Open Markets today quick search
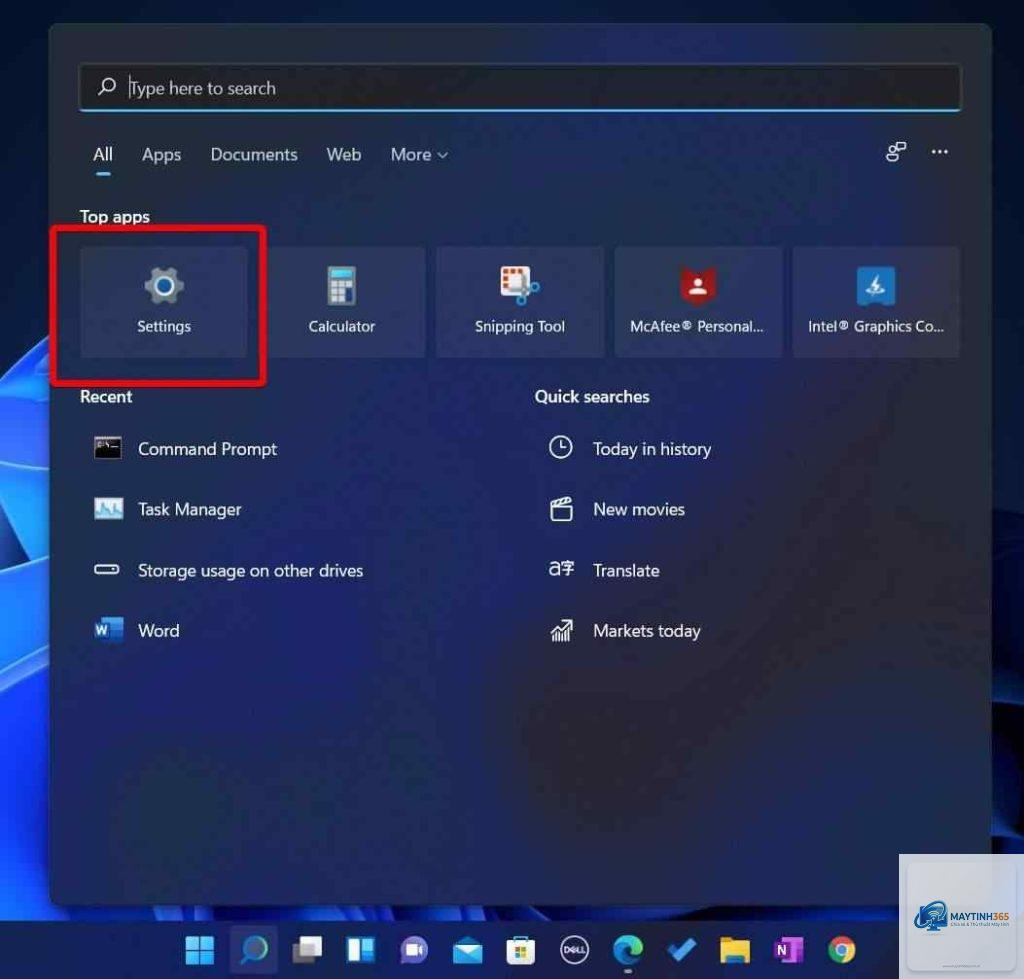The height and width of the screenshot is (979, 1024). [x=625, y=630]
